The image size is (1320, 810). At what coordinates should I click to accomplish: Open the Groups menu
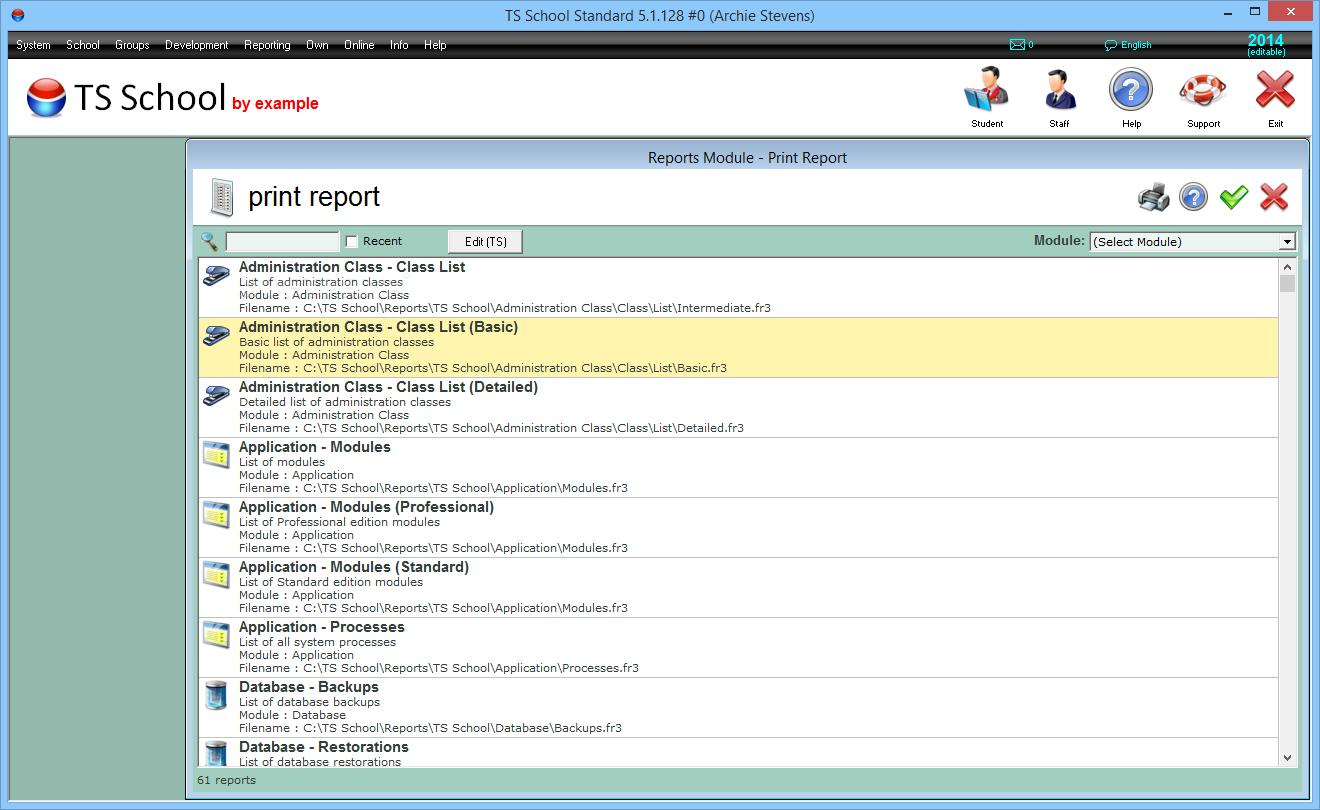pos(132,45)
